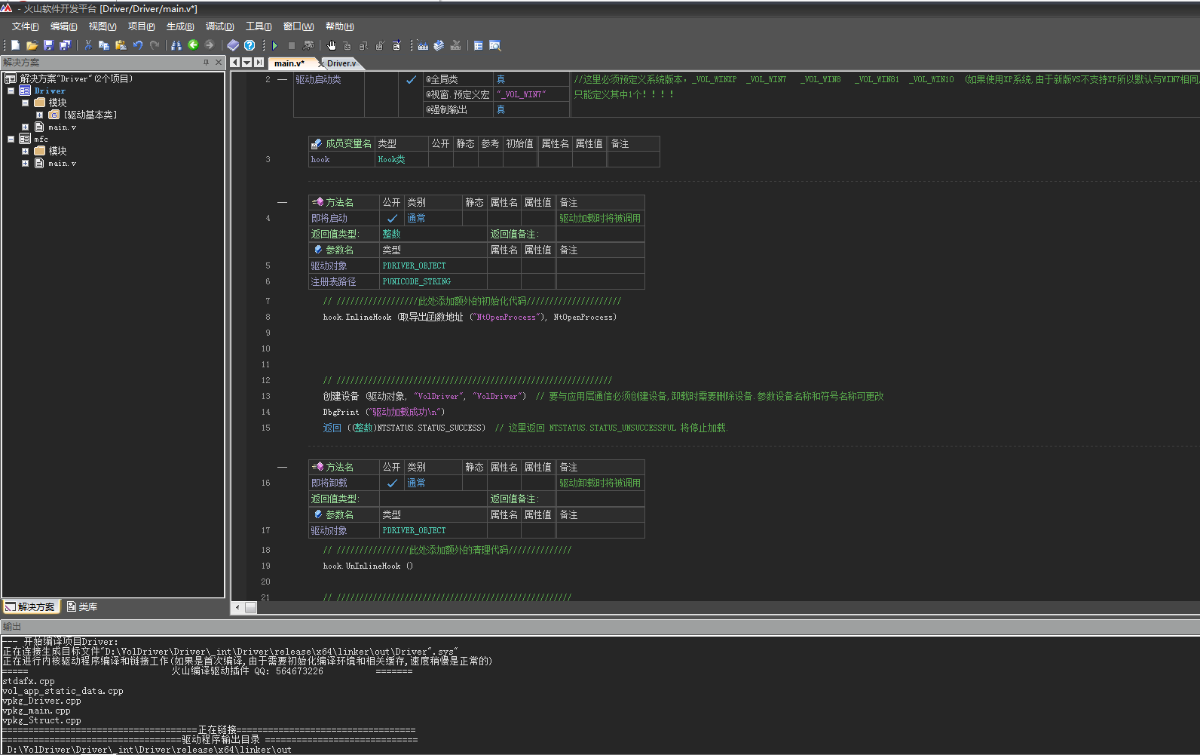Screen dimensions: 1200x755
Task: Open the 文件 menu
Action: point(25,26)
